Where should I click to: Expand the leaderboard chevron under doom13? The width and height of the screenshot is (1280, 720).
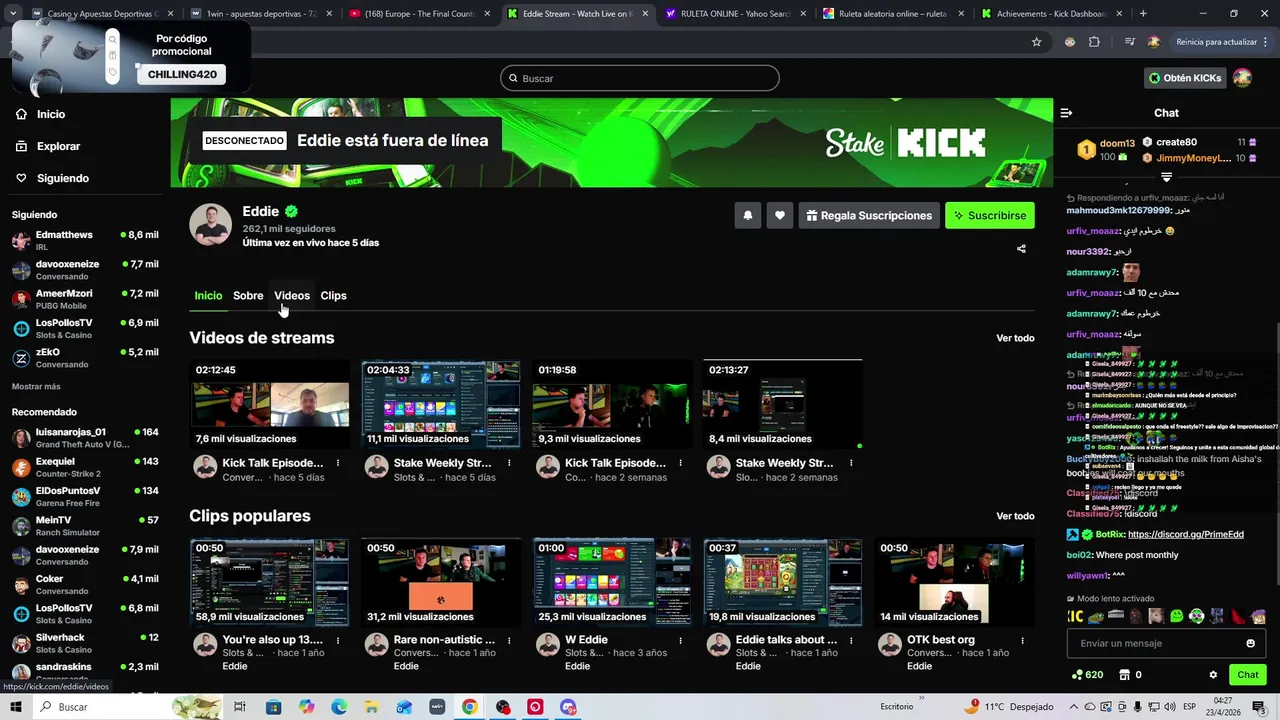(1166, 177)
